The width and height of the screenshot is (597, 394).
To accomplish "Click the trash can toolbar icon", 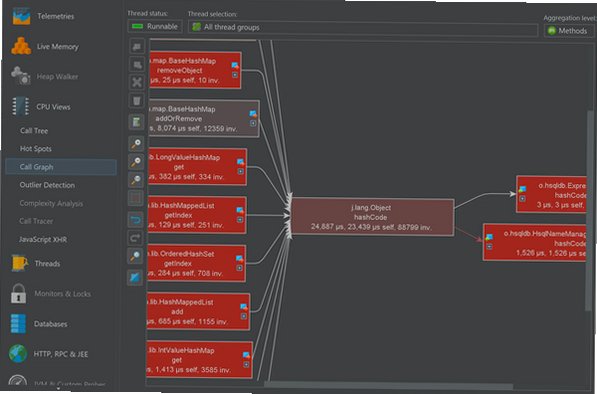I will (137, 100).
